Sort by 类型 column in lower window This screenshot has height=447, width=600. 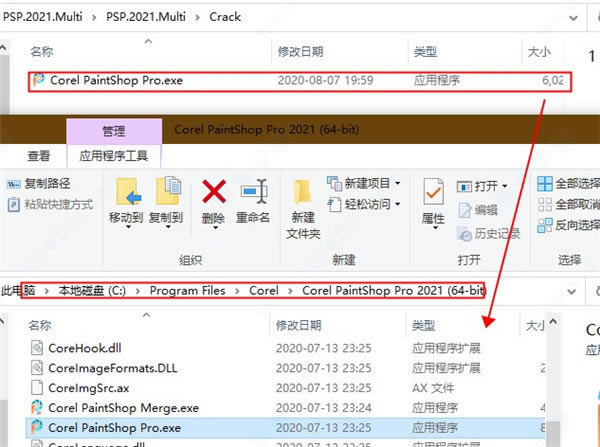coord(423,325)
